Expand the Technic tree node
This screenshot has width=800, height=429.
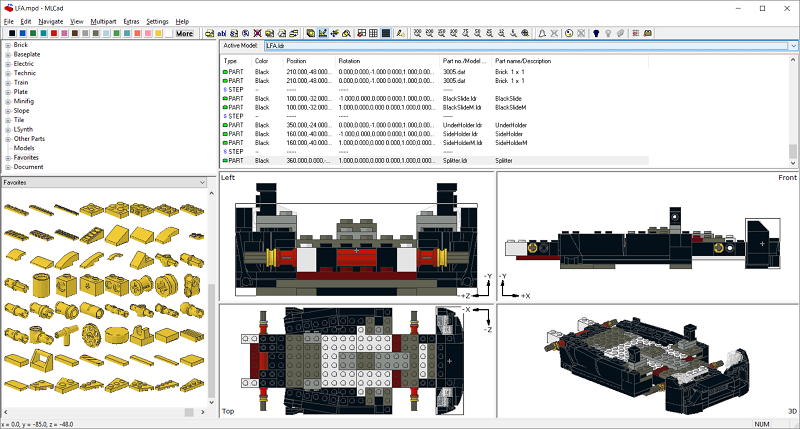(8, 73)
